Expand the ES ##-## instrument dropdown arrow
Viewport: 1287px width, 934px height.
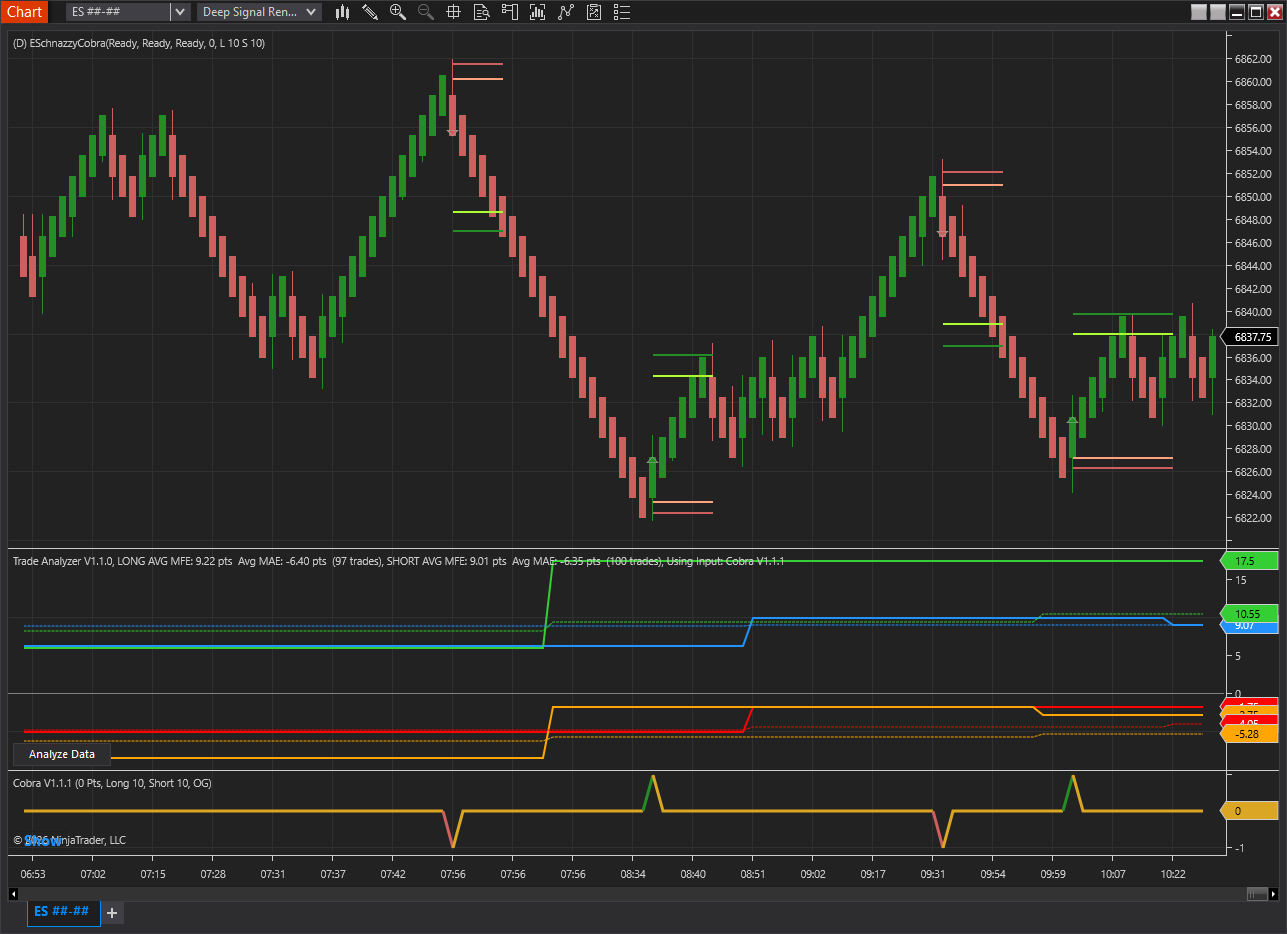(179, 12)
